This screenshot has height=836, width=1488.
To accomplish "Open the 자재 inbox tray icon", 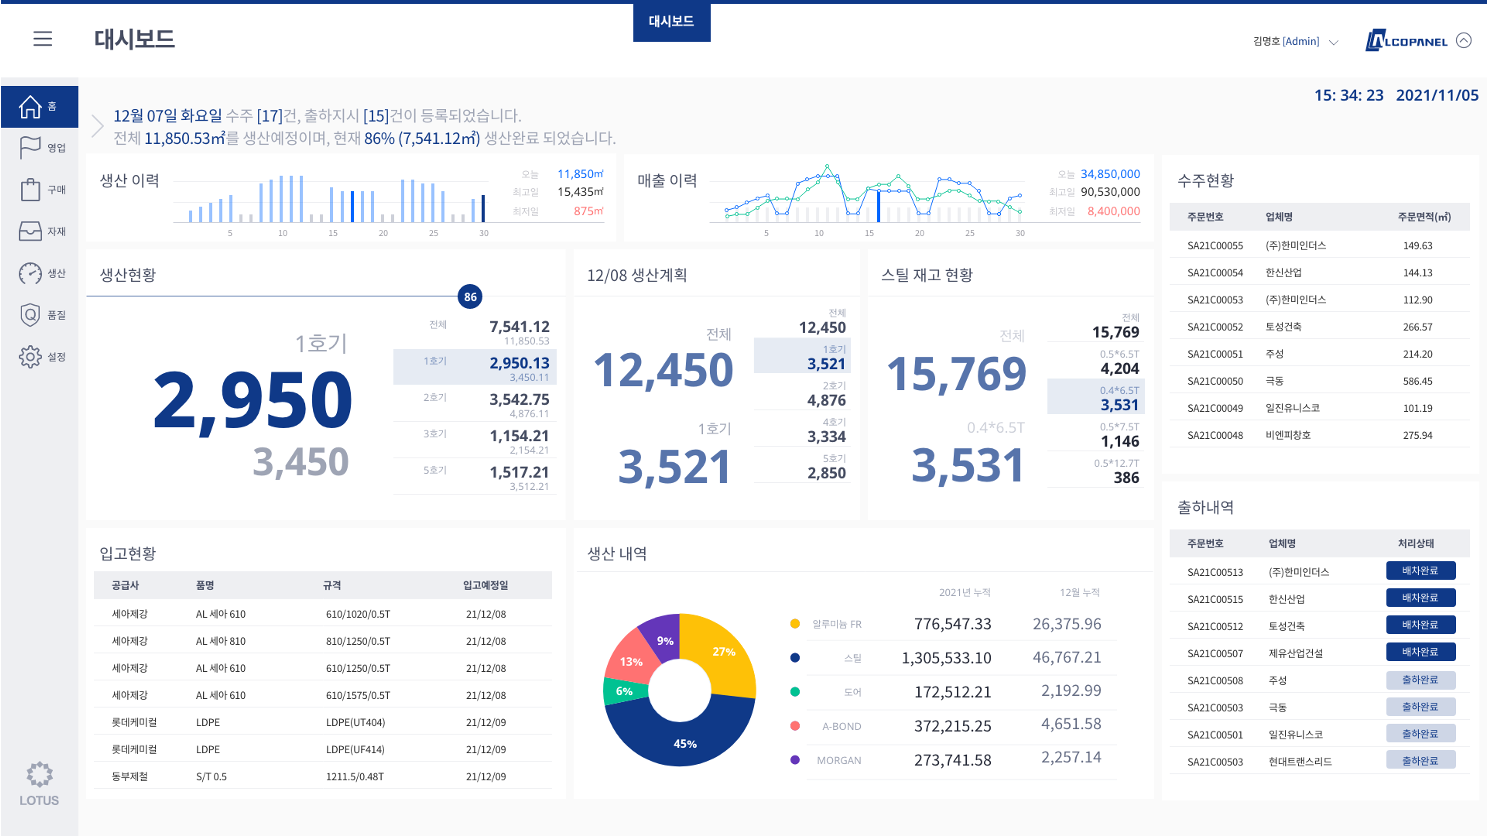I will [31, 231].
